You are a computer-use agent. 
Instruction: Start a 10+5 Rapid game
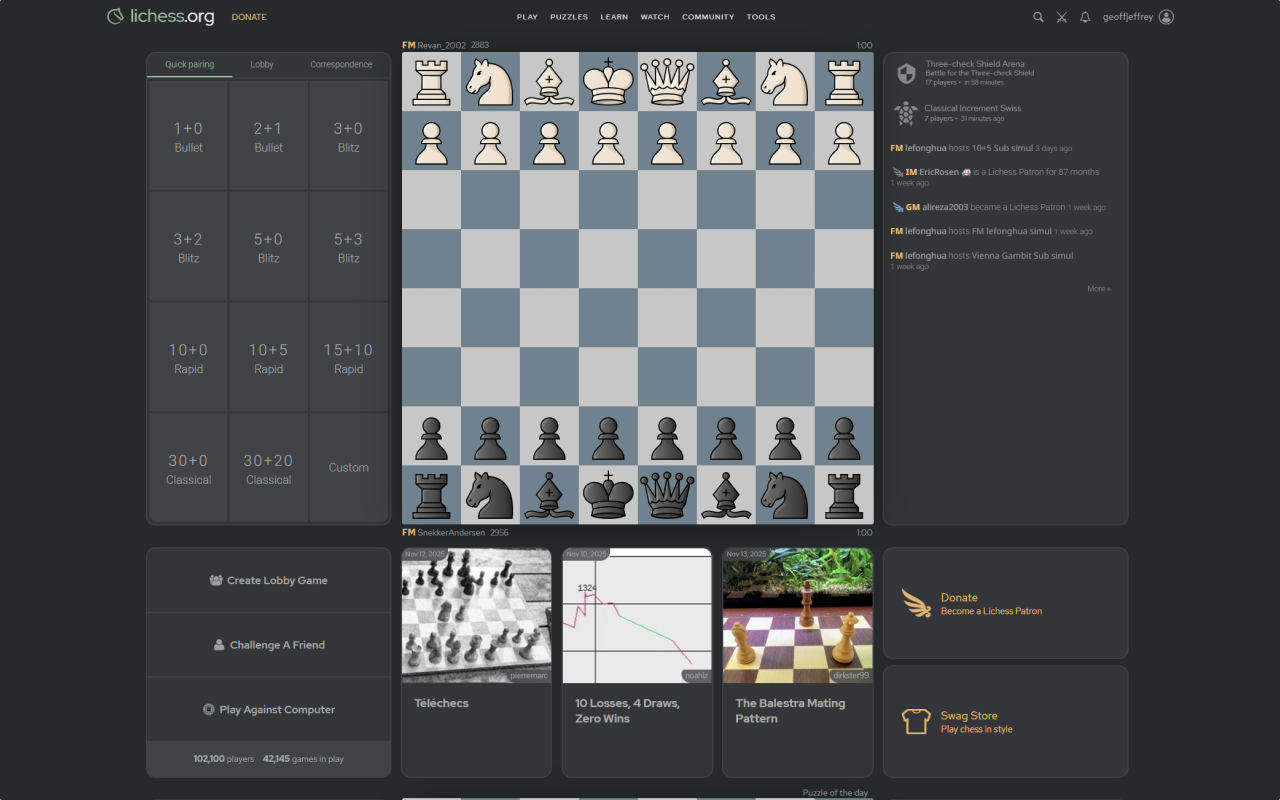[268, 358]
